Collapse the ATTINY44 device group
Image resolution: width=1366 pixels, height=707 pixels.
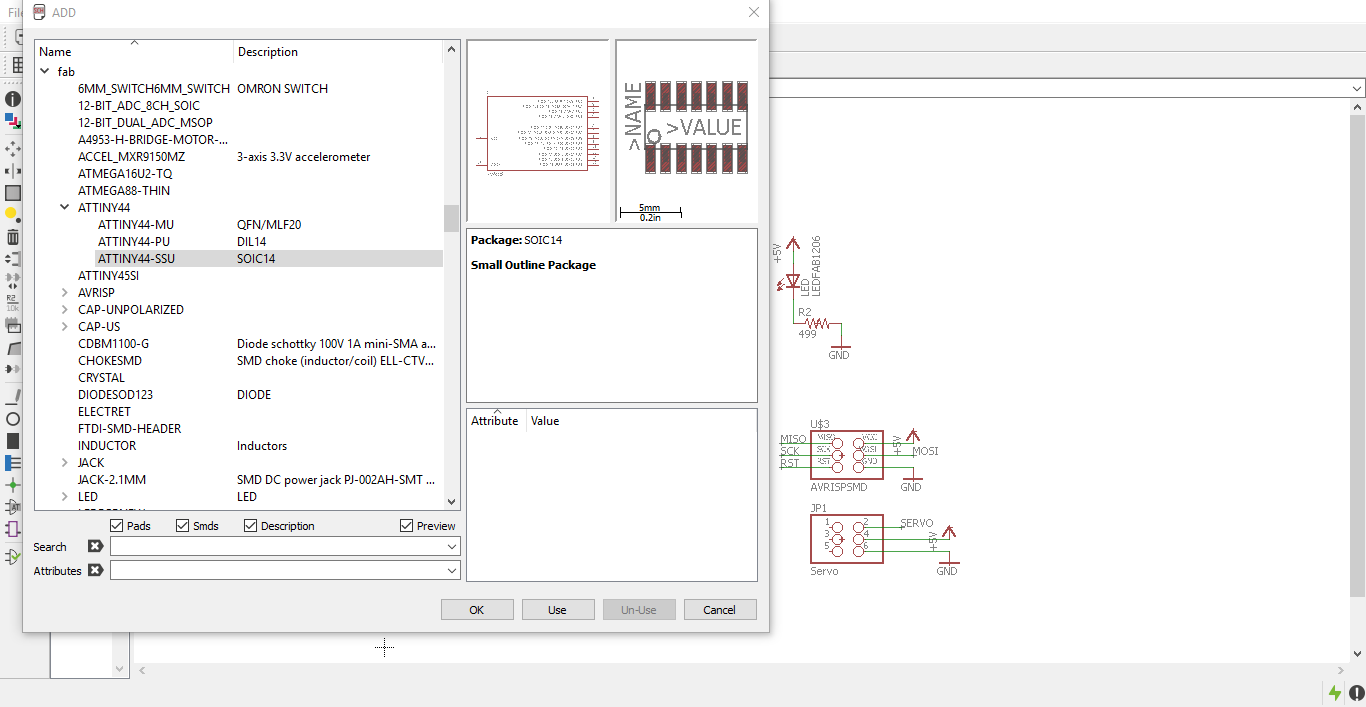coord(65,207)
